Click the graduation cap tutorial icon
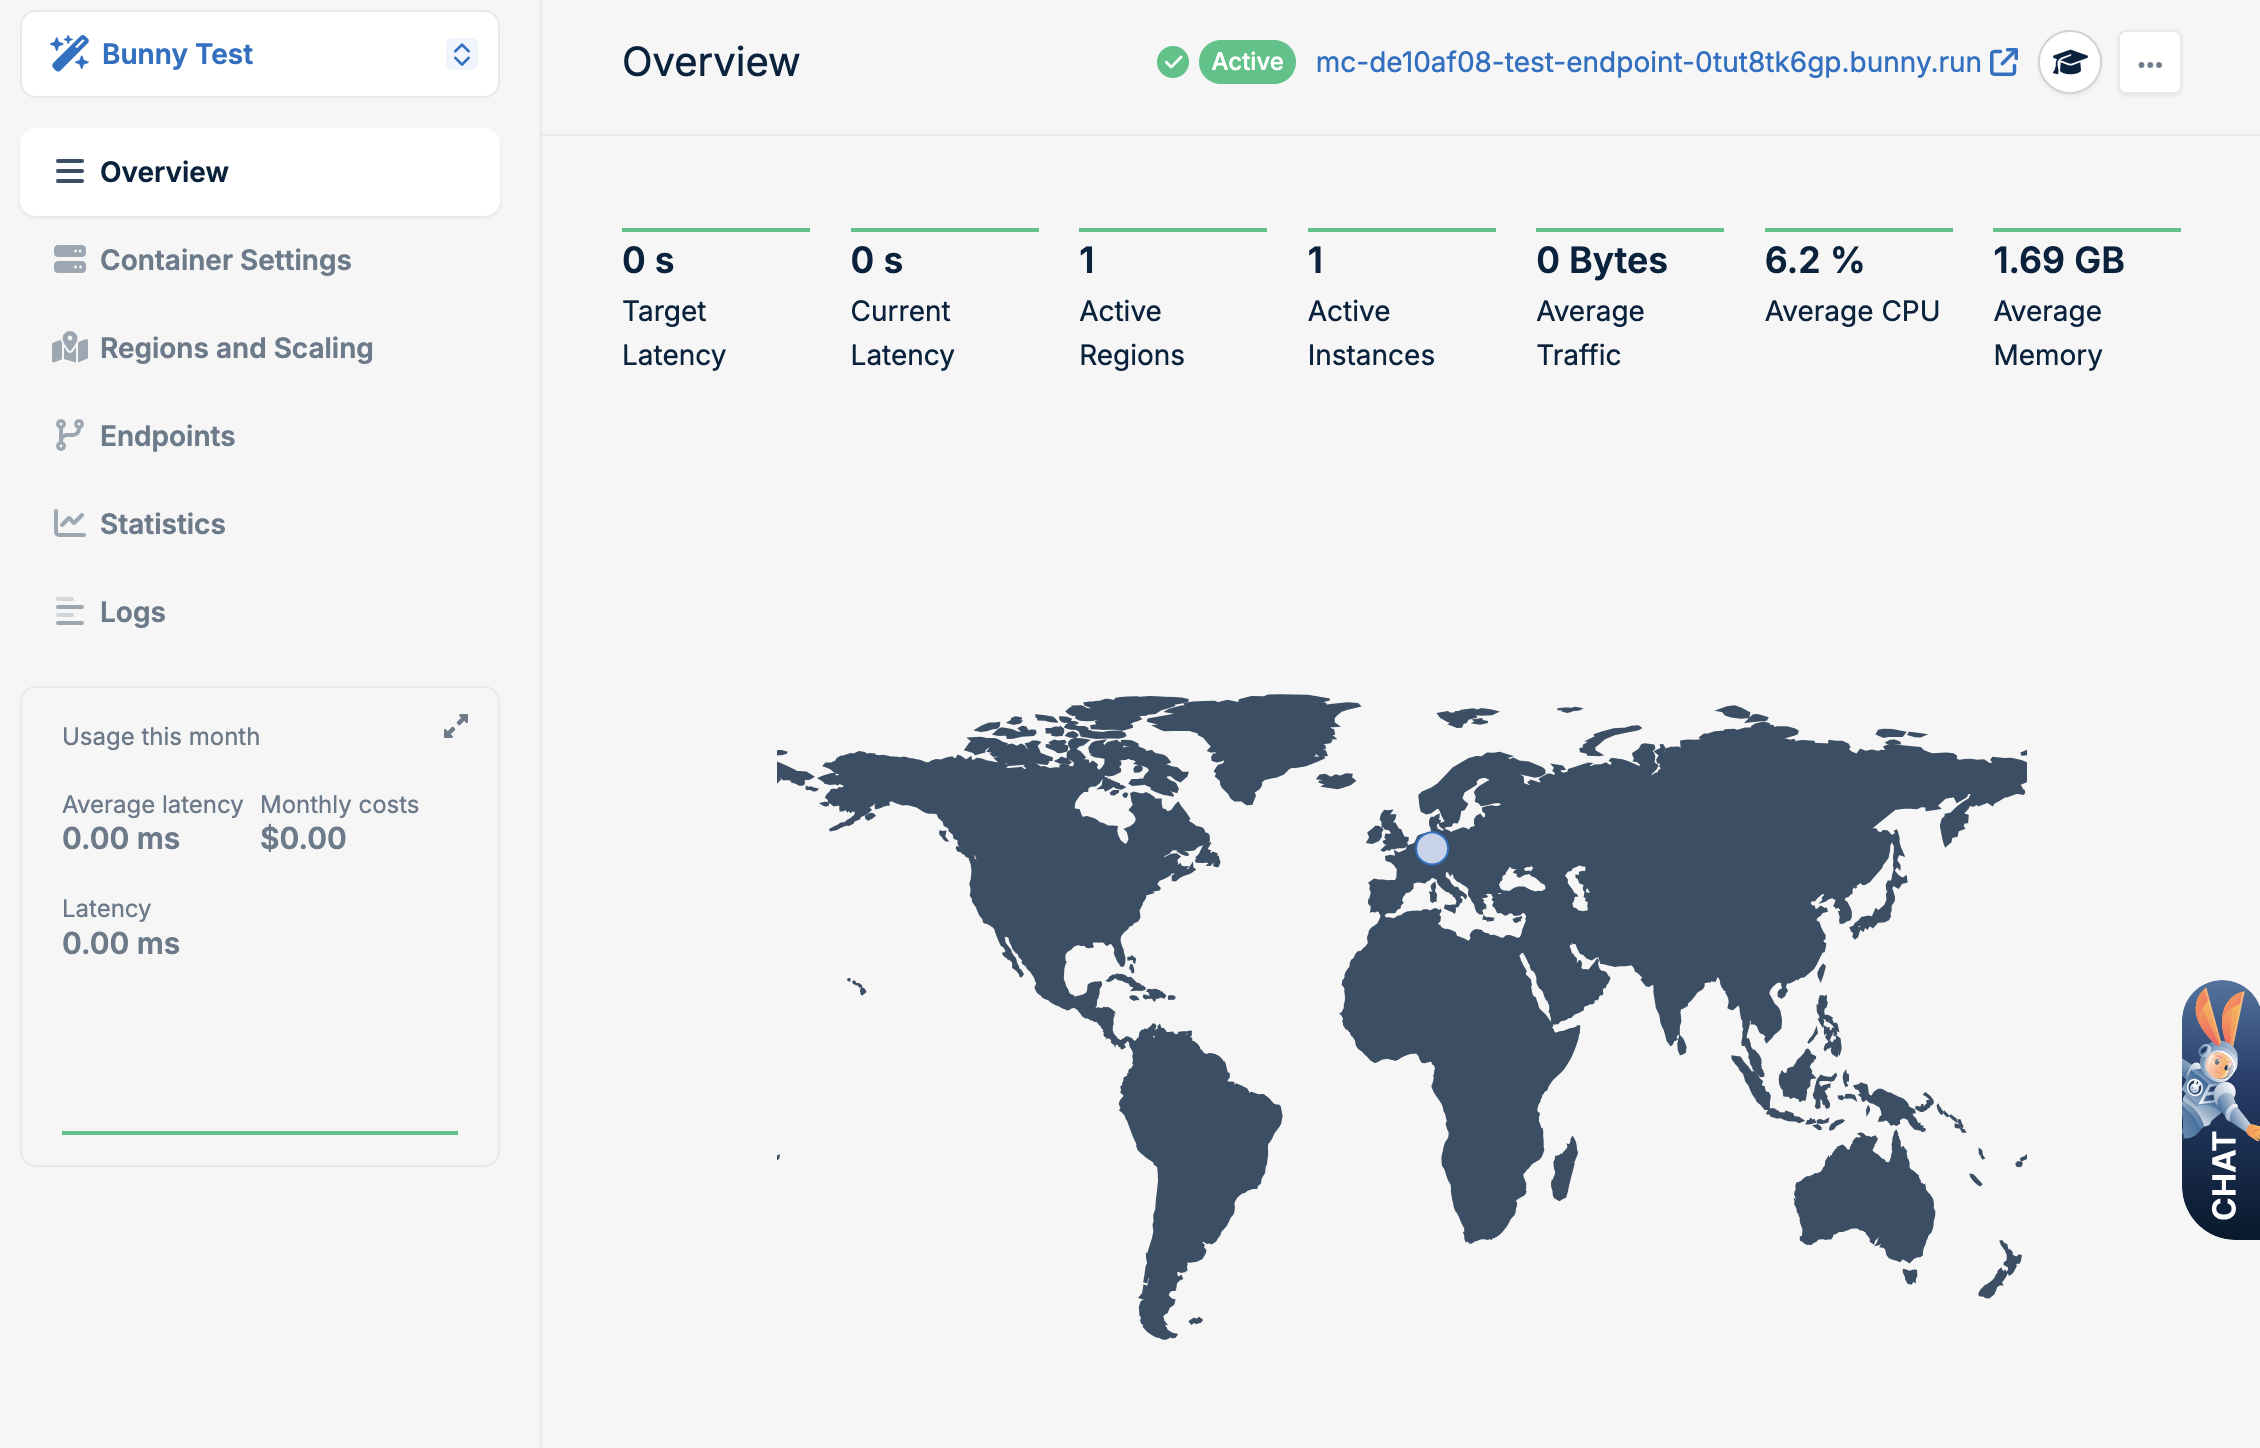The width and height of the screenshot is (2260, 1448). point(2069,63)
